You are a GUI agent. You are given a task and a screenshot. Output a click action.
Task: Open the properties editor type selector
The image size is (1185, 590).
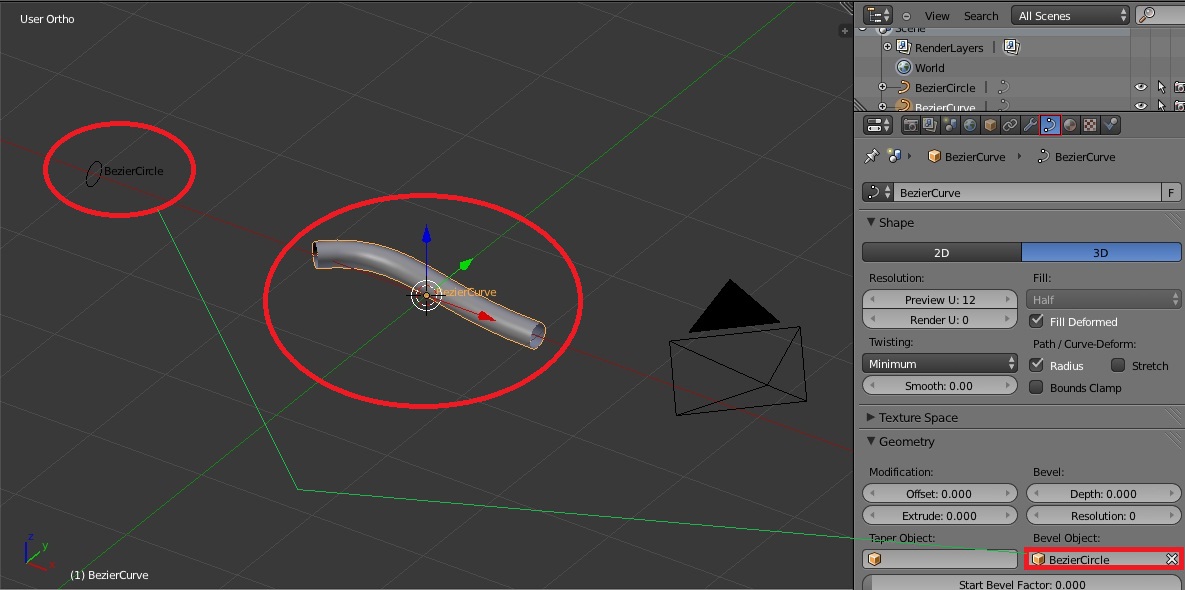point(877,125)
